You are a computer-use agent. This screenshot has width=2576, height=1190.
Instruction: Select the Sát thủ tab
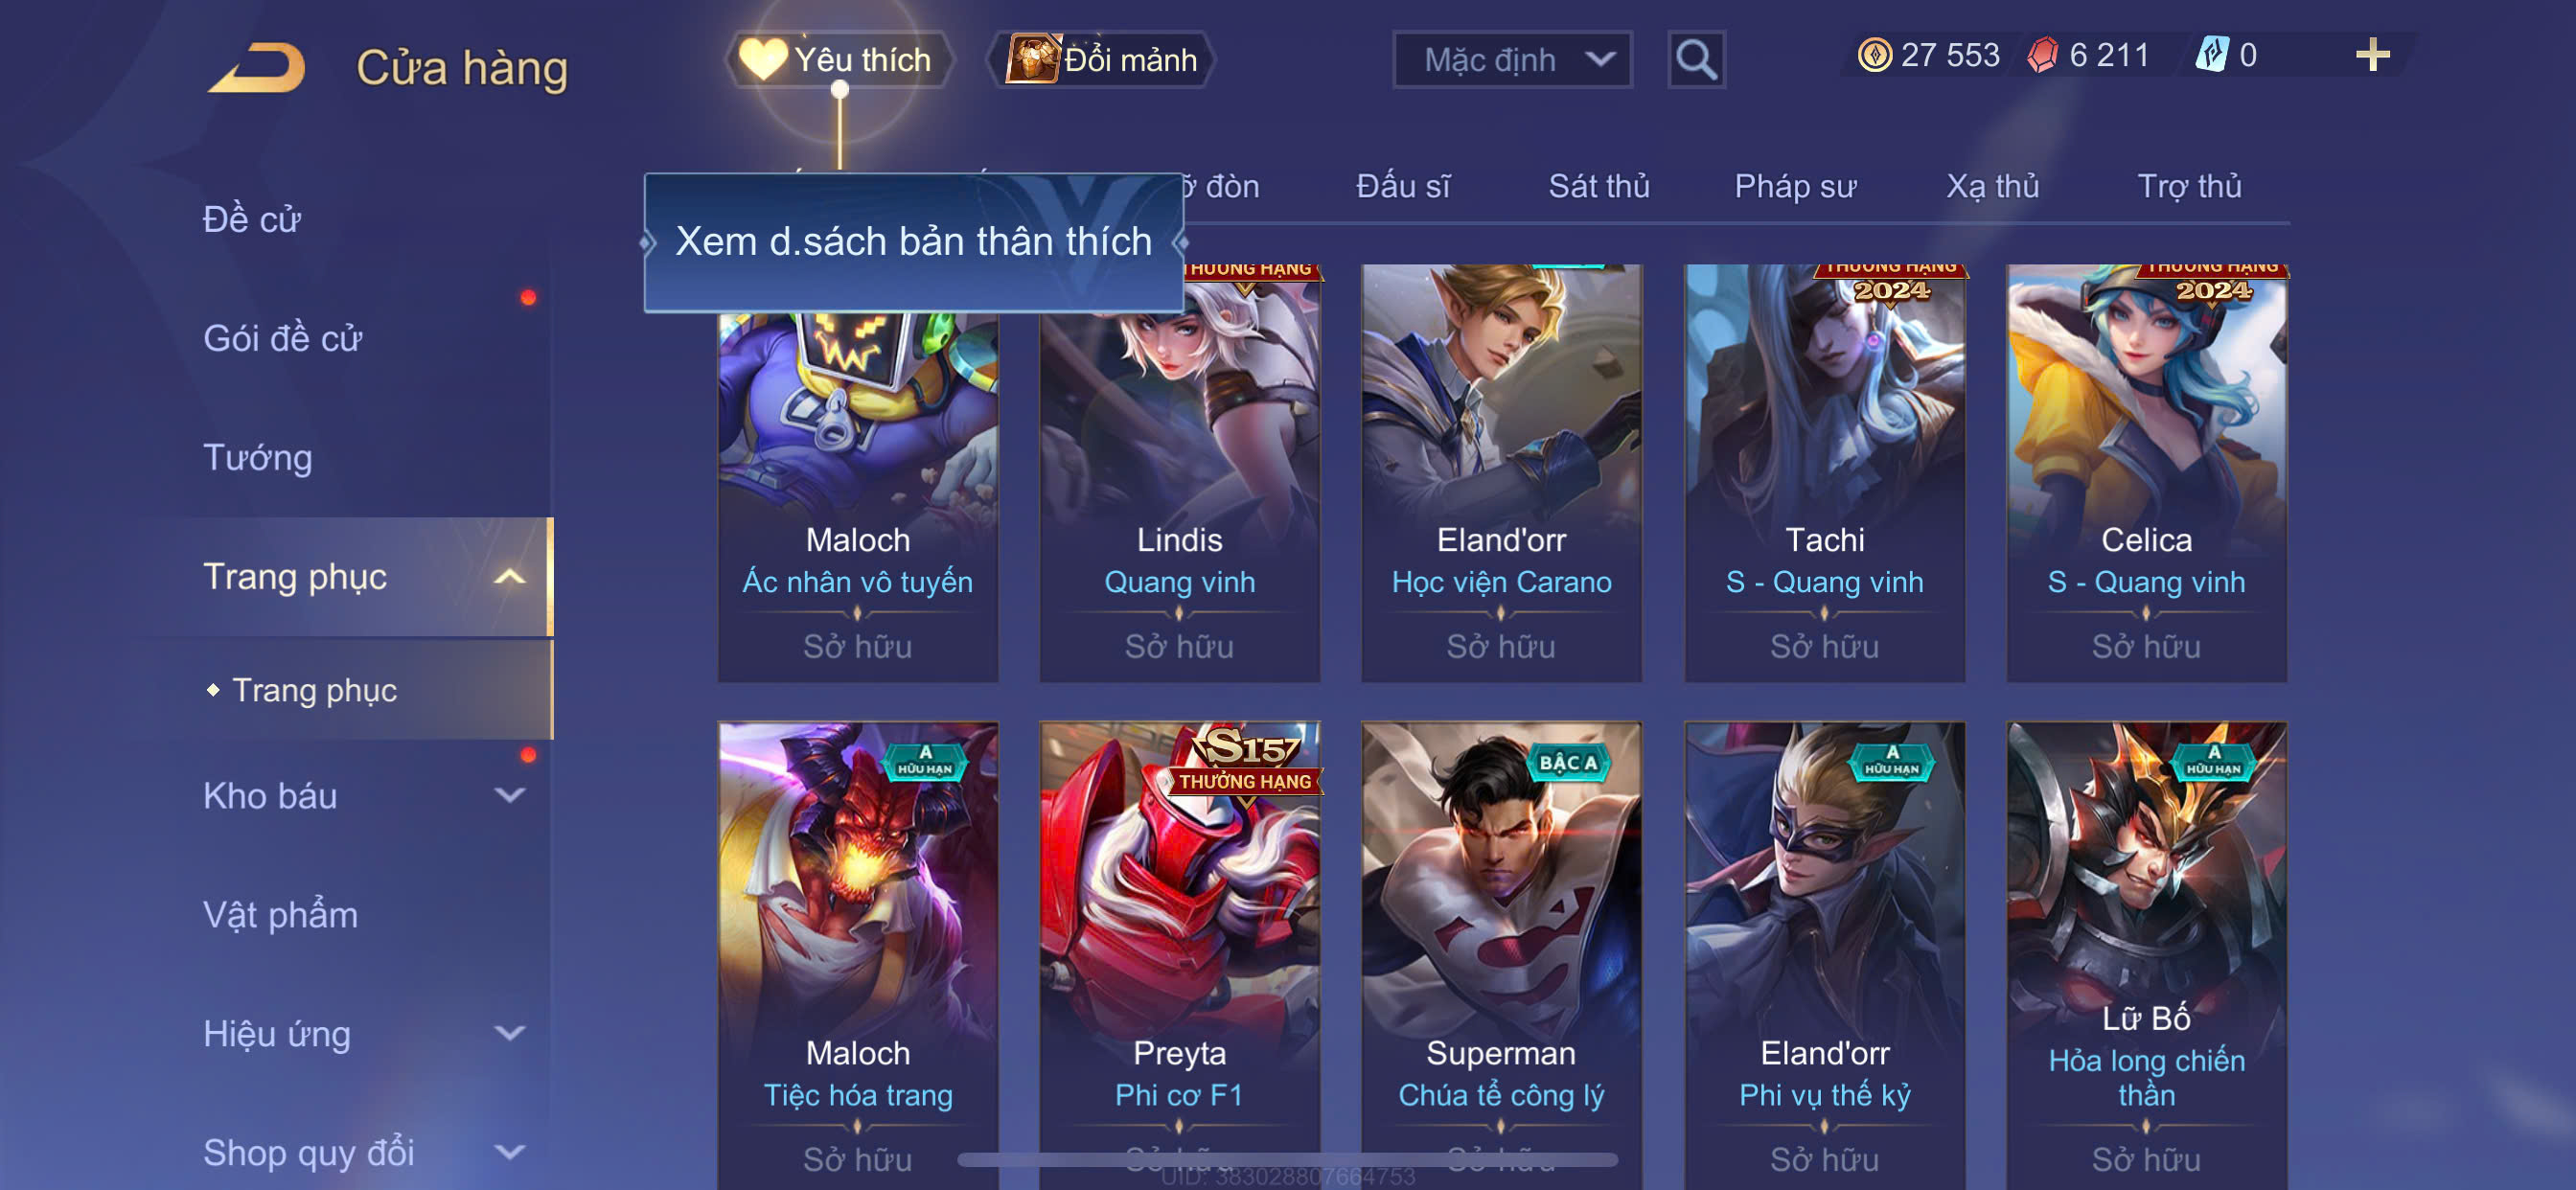[x=1598, y=186]
